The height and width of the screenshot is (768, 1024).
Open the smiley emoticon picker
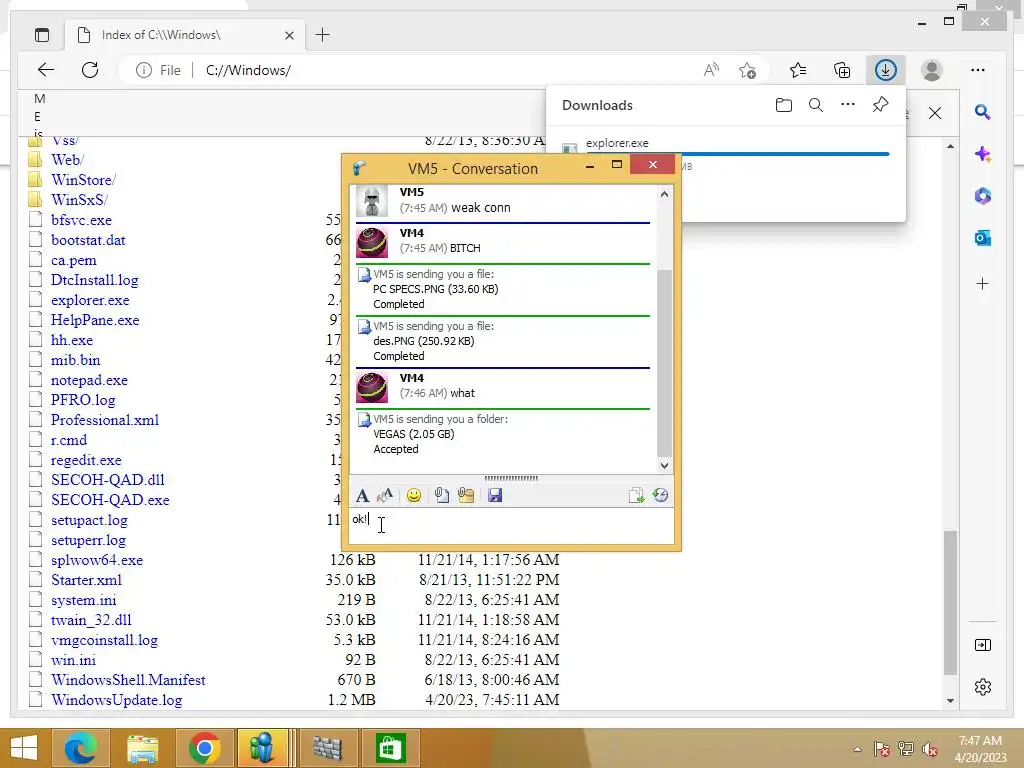click(x=413, y=496)
